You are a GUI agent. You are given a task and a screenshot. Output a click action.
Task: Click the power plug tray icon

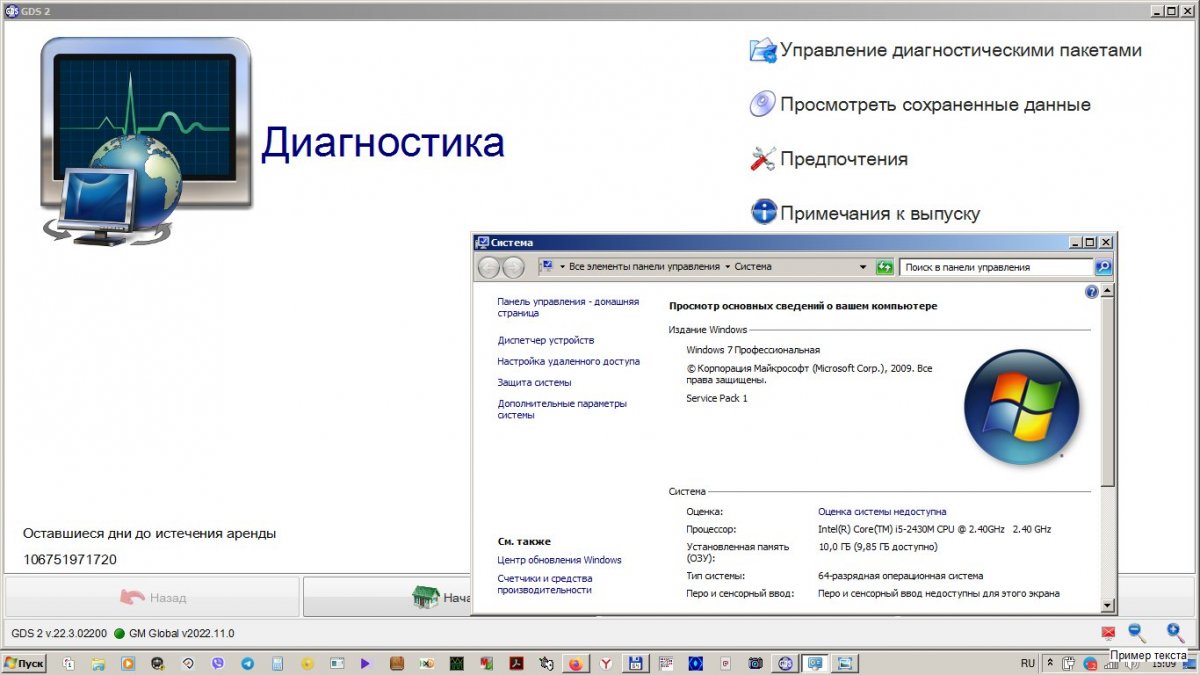point(1068,663)
